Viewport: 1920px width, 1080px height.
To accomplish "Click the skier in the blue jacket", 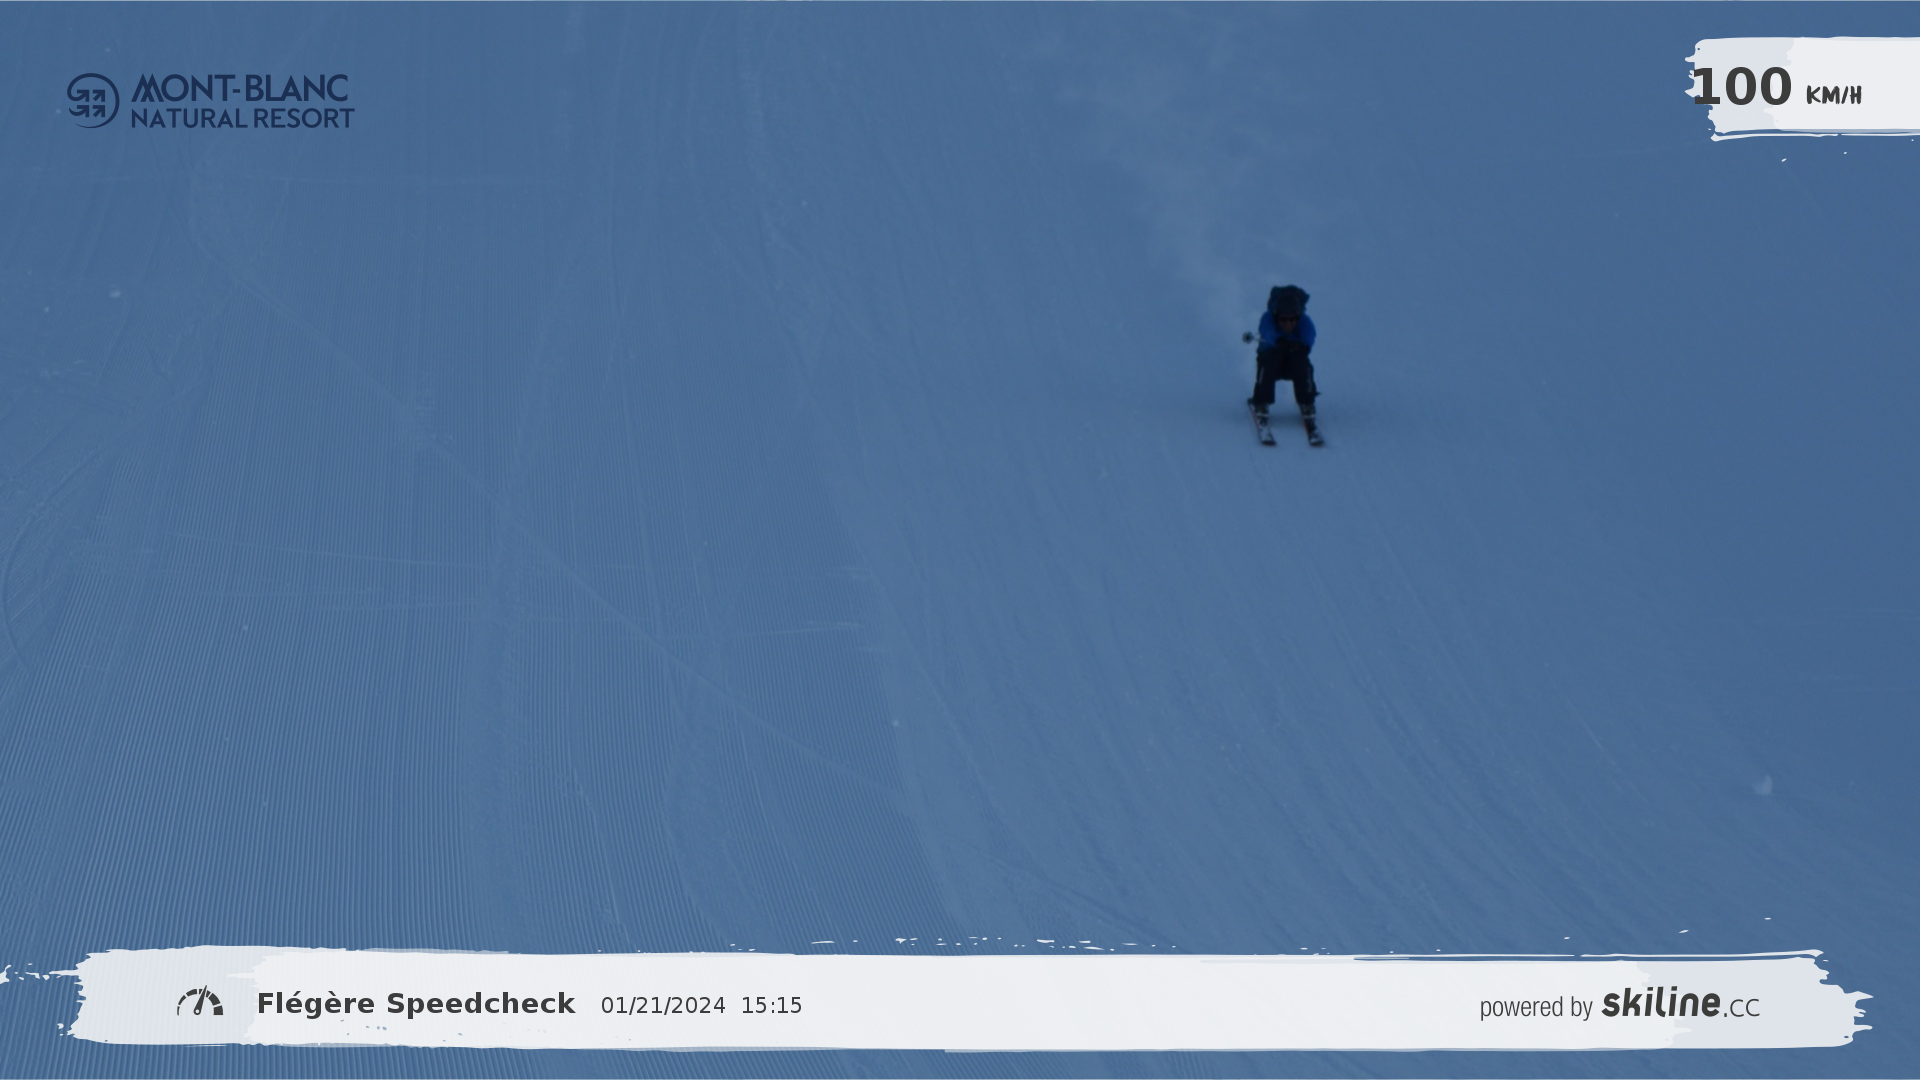I will click(x=1286, y=345).
